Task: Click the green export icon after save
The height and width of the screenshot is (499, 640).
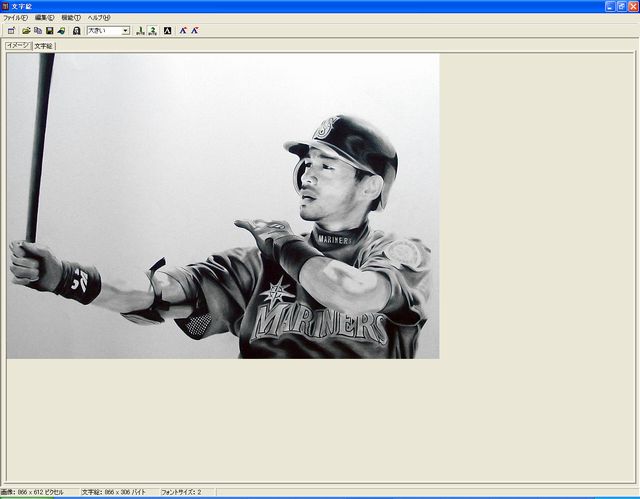Action: click(61, 31)
